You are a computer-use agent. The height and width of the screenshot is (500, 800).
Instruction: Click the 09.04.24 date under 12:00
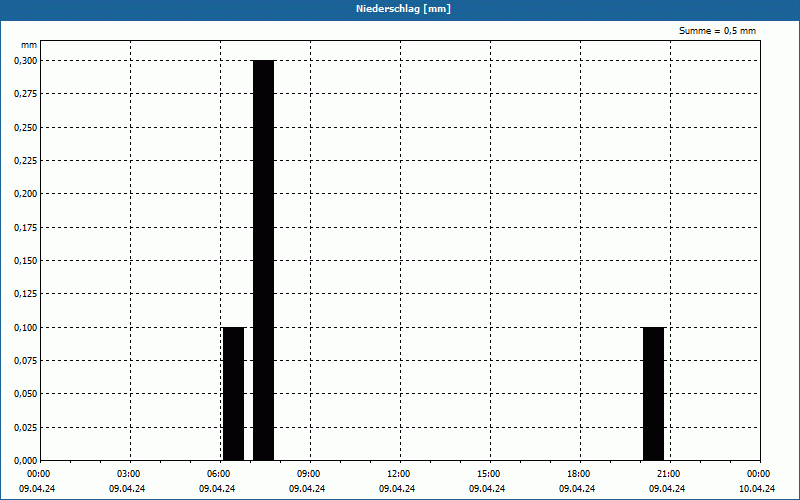click(x=397, y=489)
